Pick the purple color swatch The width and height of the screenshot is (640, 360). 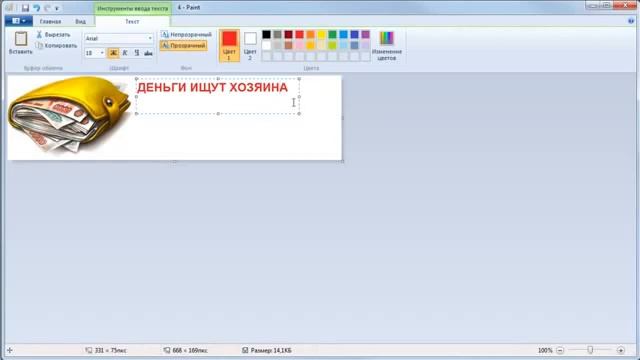pyautogui.click(x=366, y=34)
